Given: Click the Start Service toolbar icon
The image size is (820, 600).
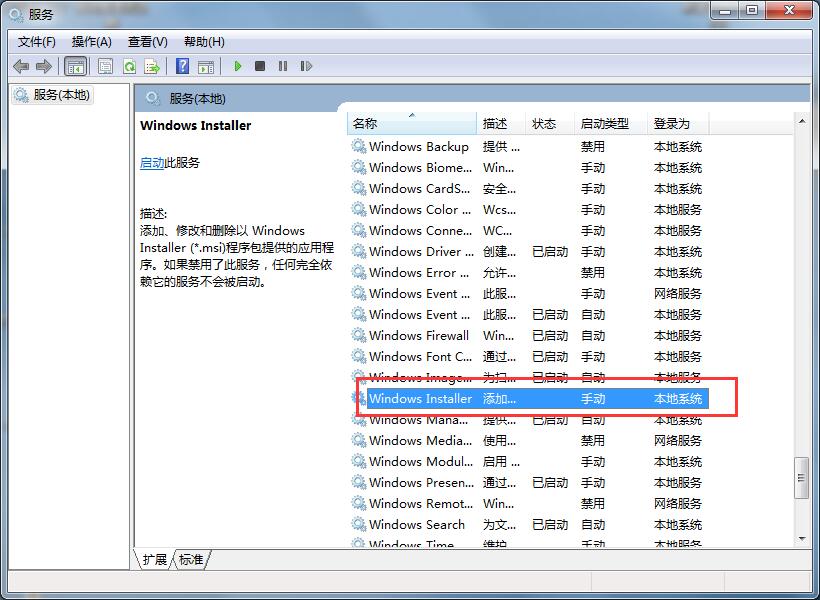Looking at the screenshot, I should click(x=237, y=66).
